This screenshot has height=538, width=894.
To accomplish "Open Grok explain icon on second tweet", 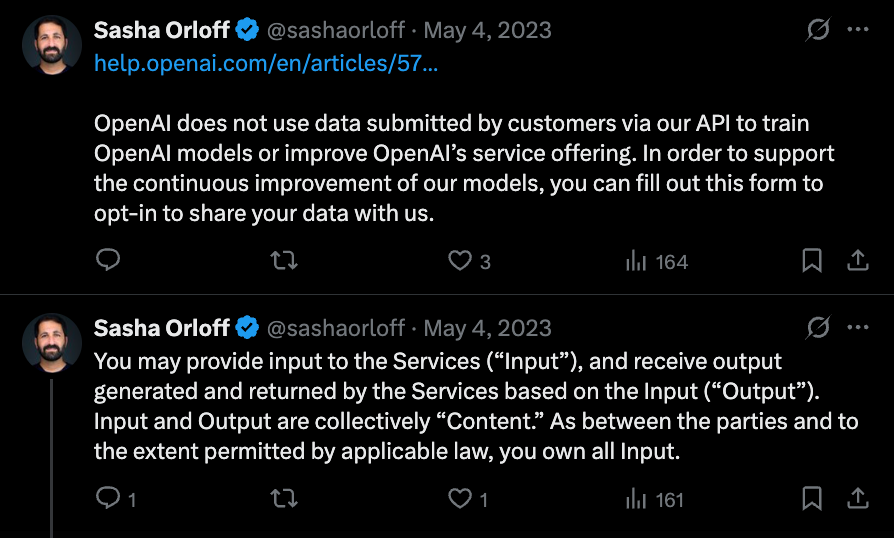I will 818,327.
